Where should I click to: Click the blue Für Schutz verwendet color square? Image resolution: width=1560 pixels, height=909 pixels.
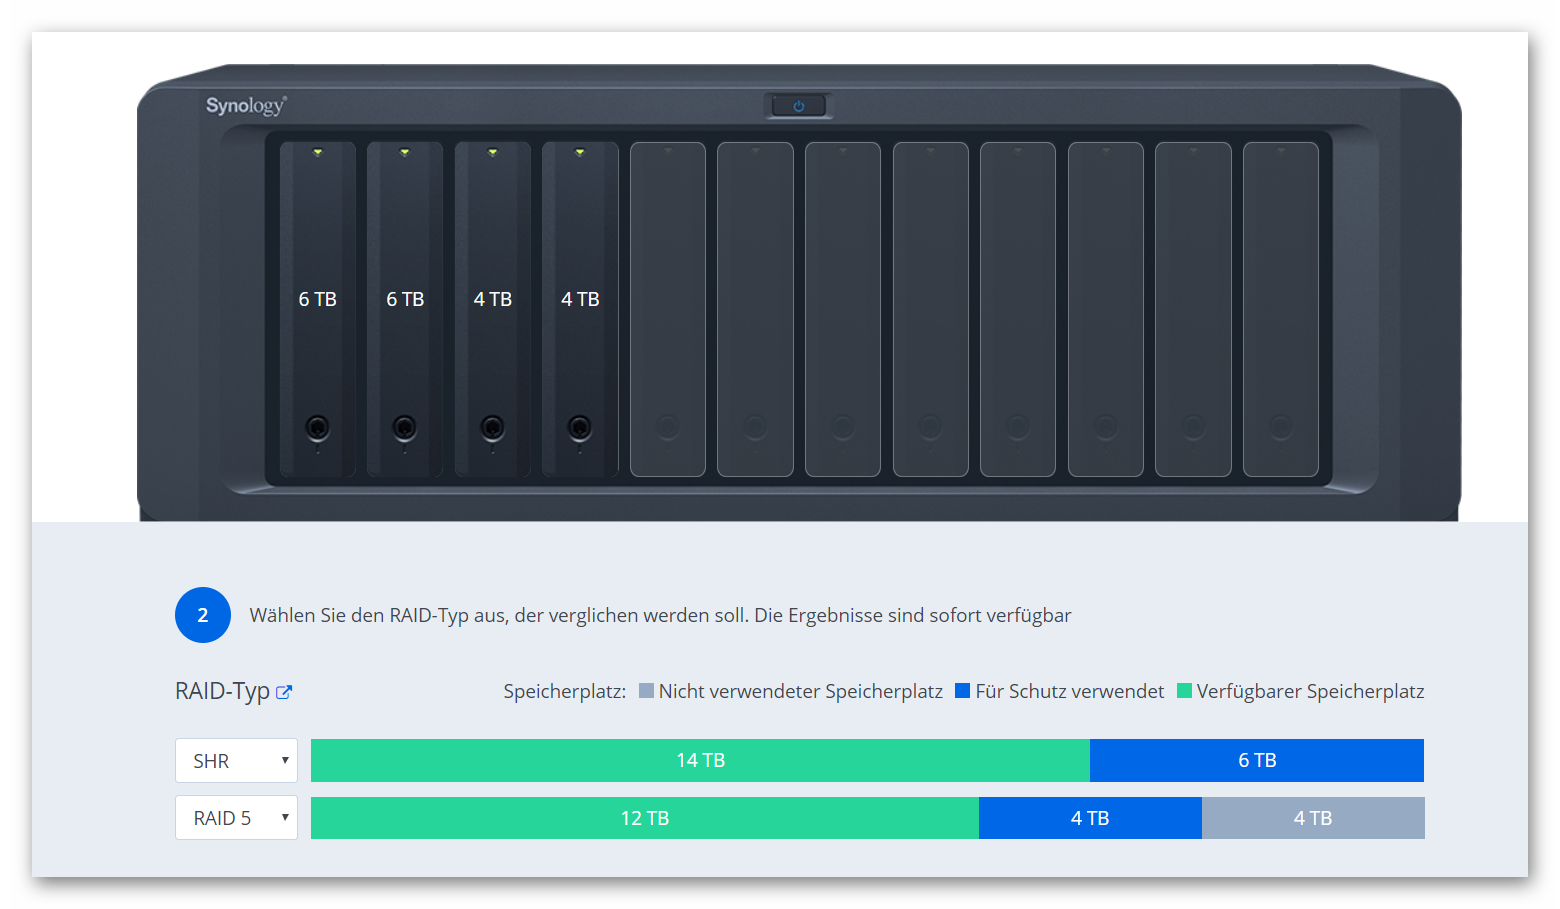pyautogui.click(x=962, y=690)
